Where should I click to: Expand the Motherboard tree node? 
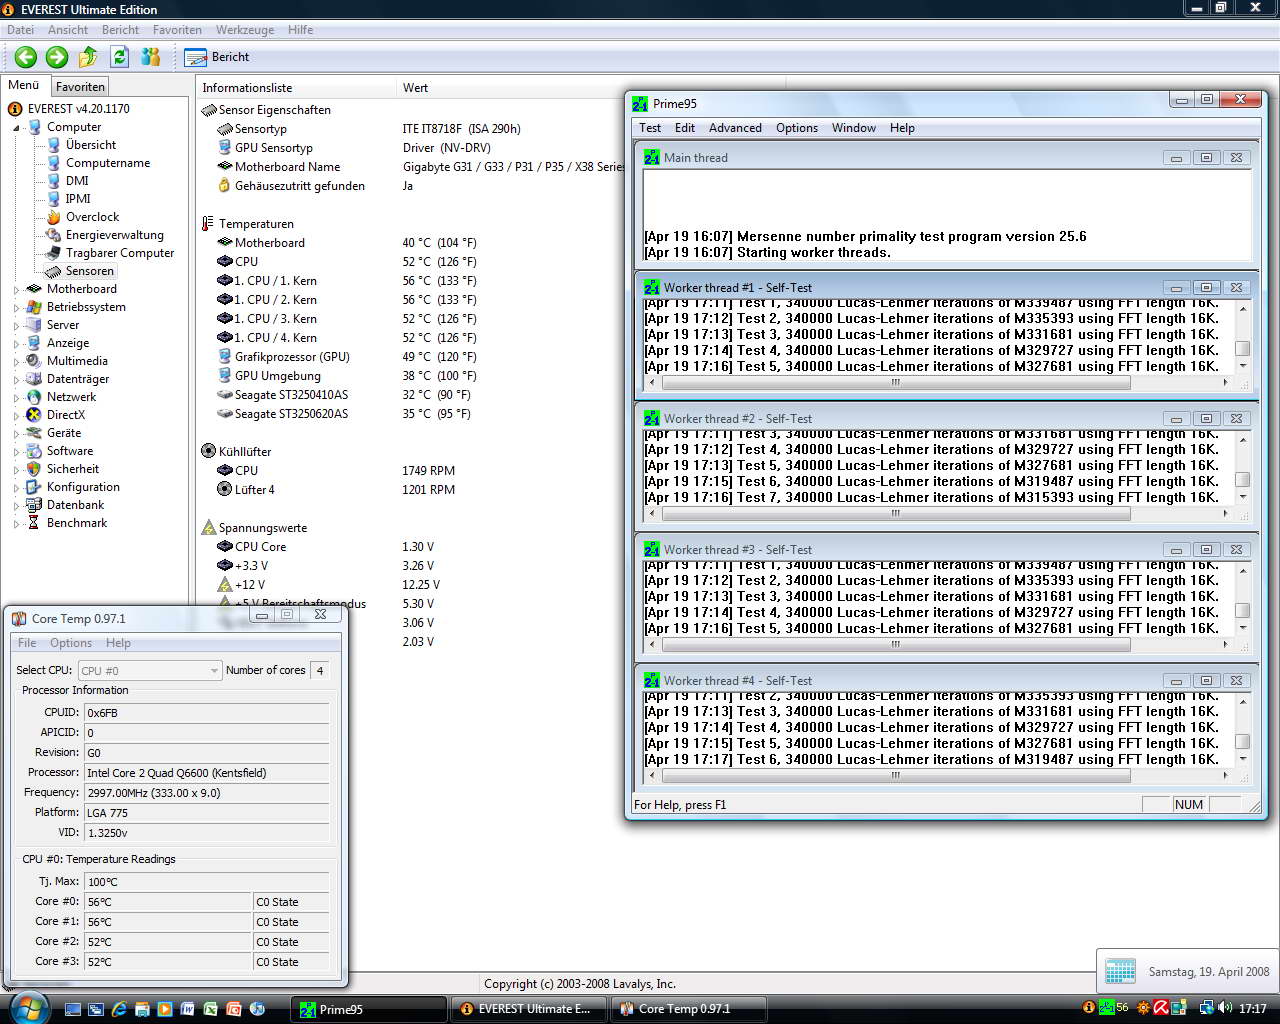pos(16,290)
